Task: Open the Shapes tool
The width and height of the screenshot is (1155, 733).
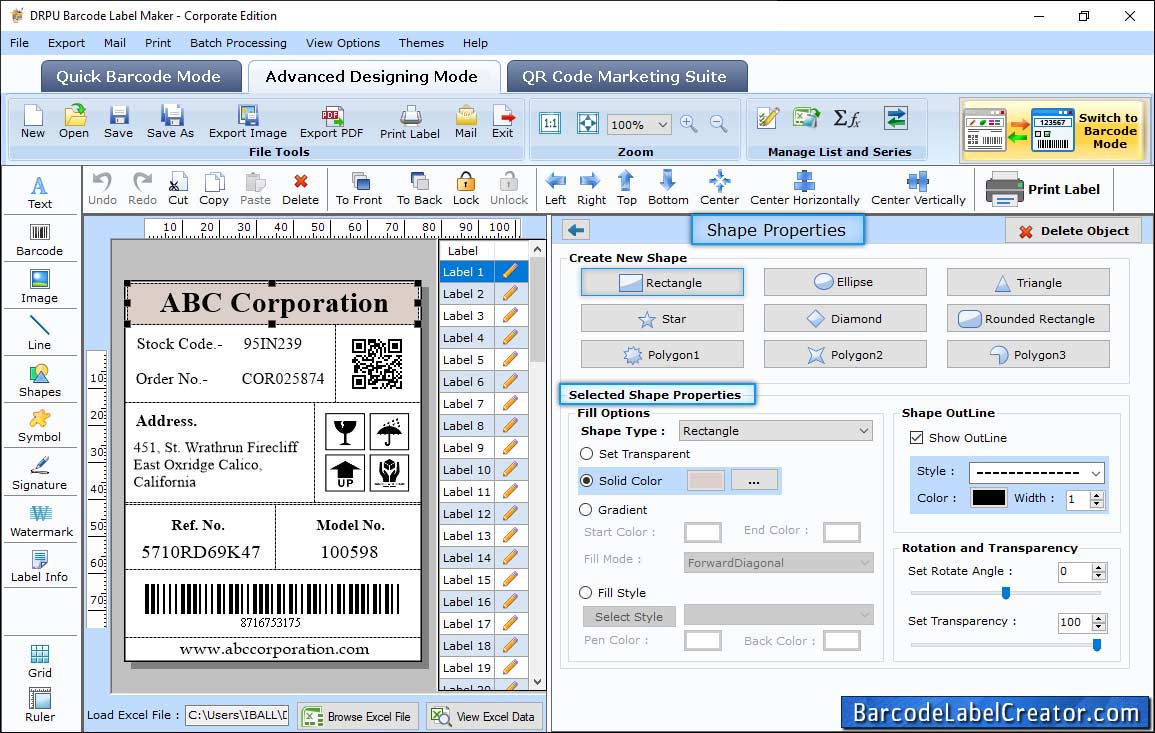Action: point(40,380)
